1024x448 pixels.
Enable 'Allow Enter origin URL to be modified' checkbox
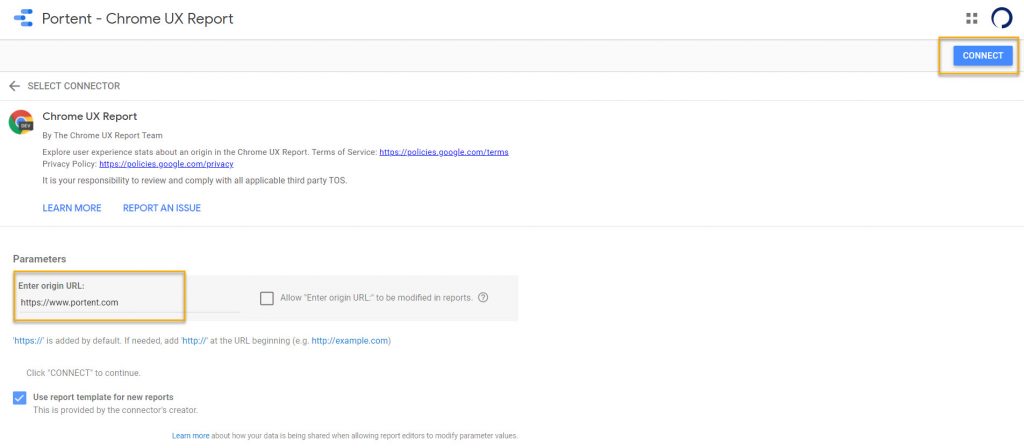pos(267,298)
